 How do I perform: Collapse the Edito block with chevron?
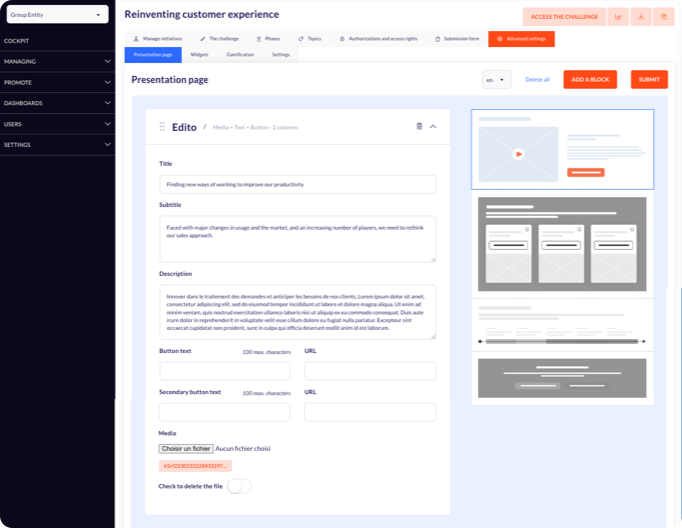pos(433,127)
